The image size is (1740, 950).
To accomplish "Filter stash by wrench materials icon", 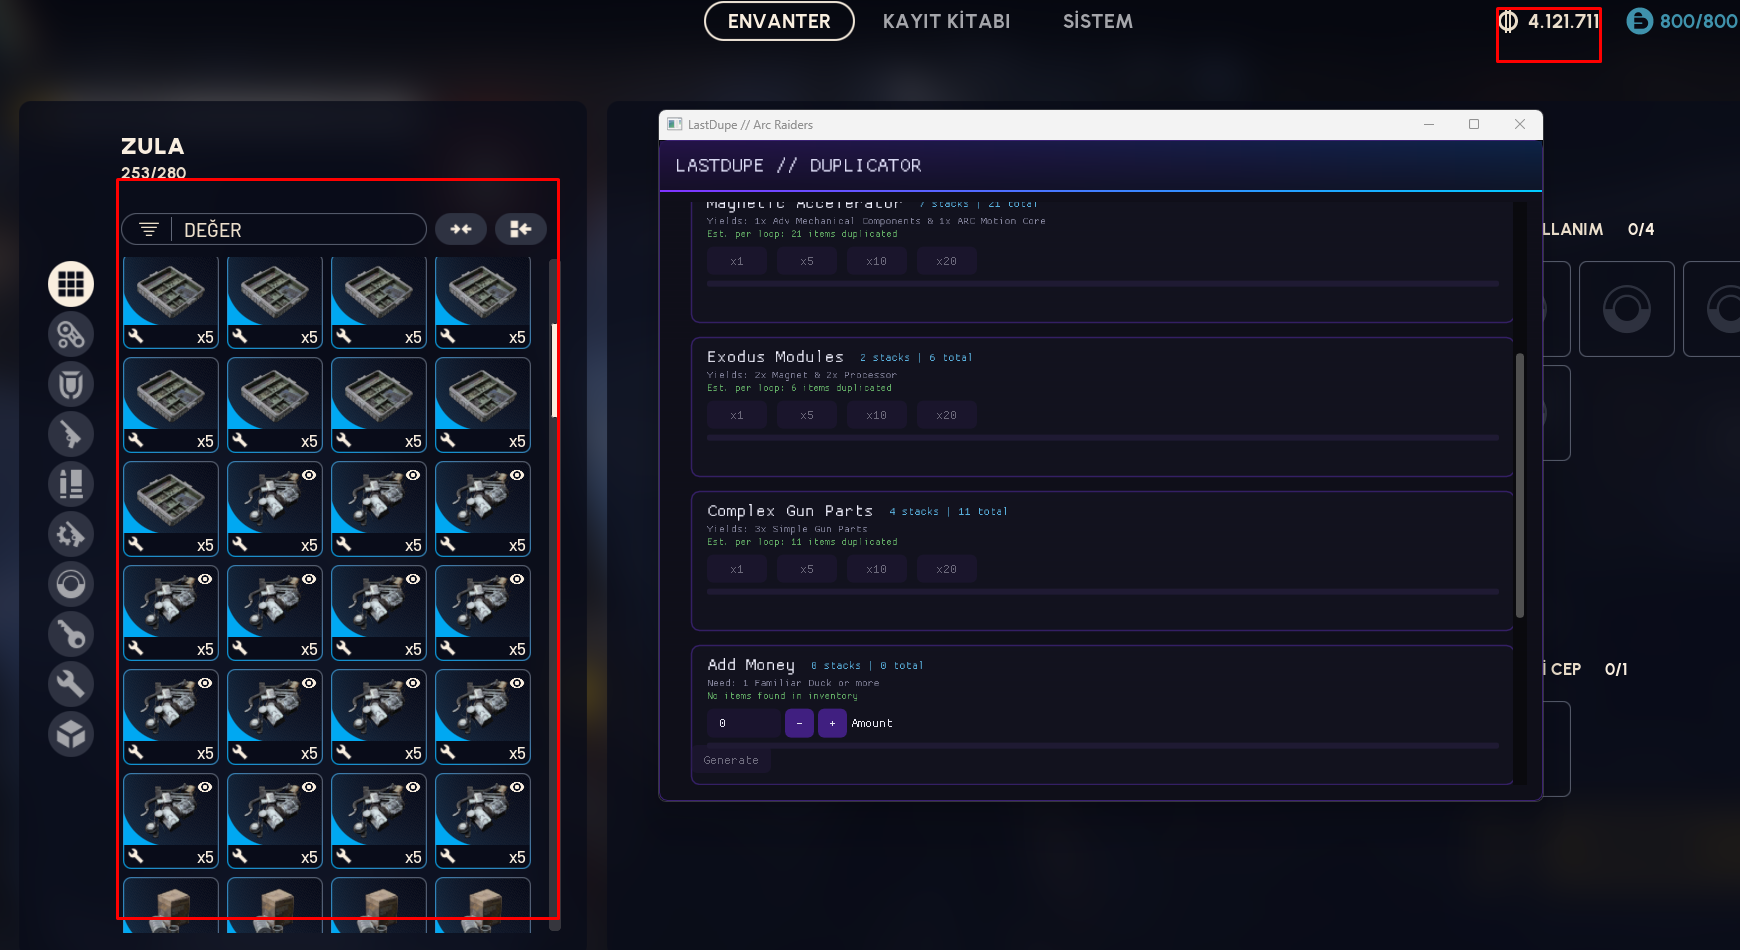I will [71, 685].
